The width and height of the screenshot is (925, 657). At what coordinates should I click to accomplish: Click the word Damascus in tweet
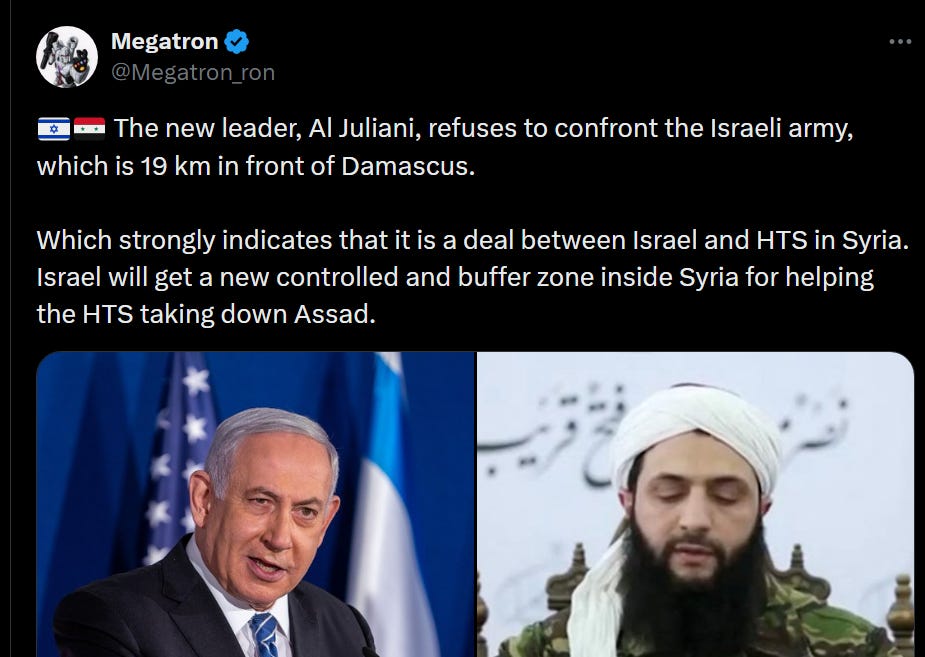(x=408, y=166)
